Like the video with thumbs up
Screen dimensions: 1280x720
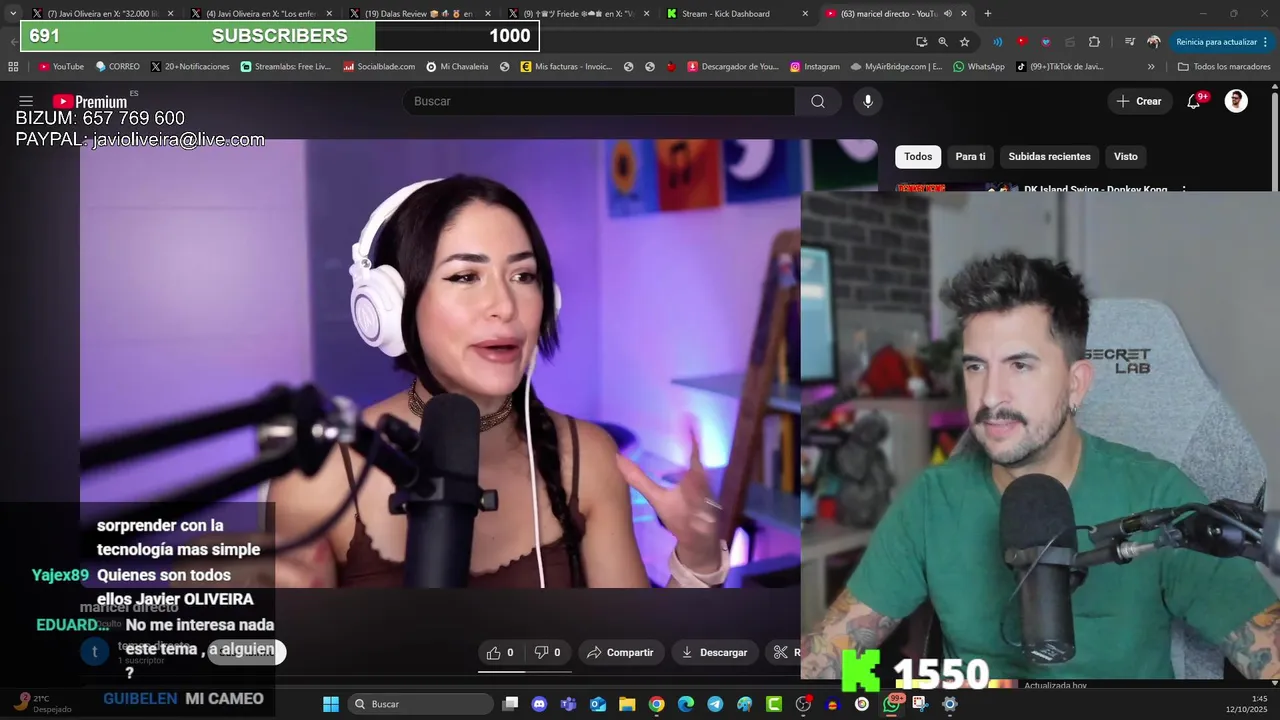pos(500,652)
